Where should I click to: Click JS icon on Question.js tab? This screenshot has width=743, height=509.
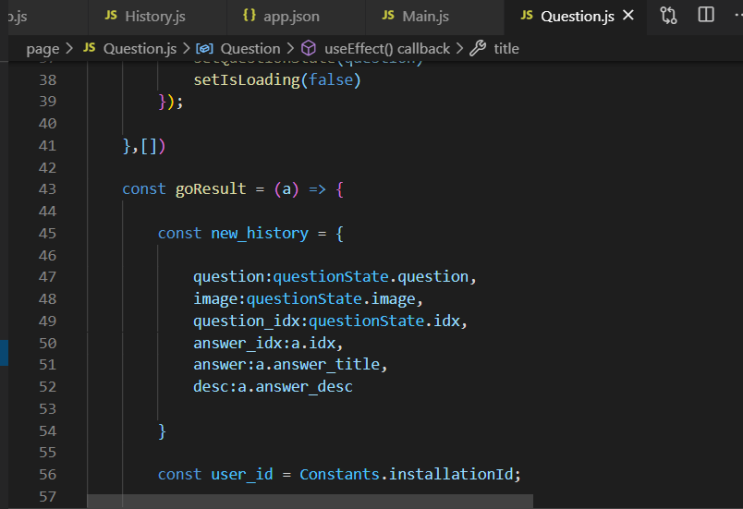pyautogui.click(x=526, y=16)
